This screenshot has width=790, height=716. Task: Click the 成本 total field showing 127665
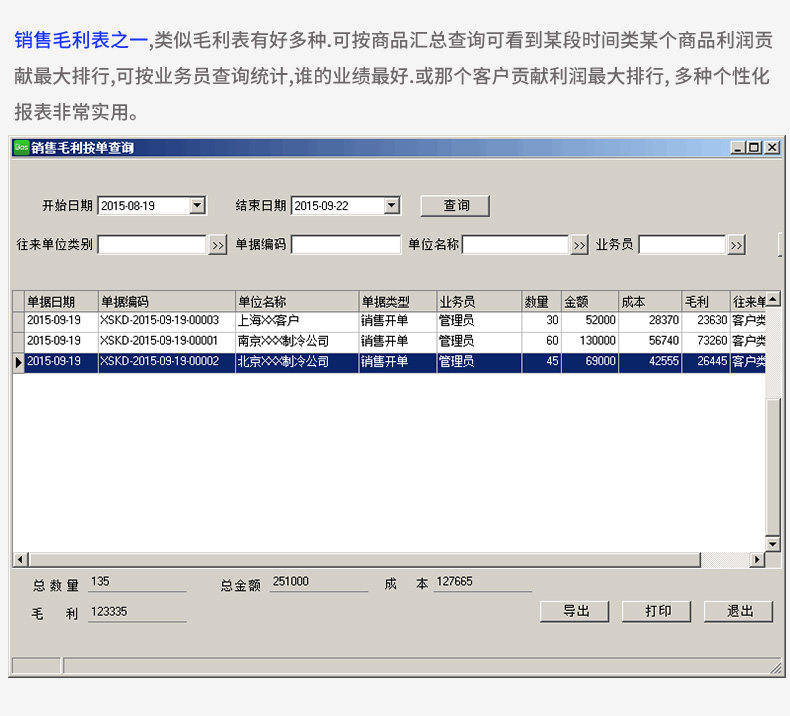[483, 582]
